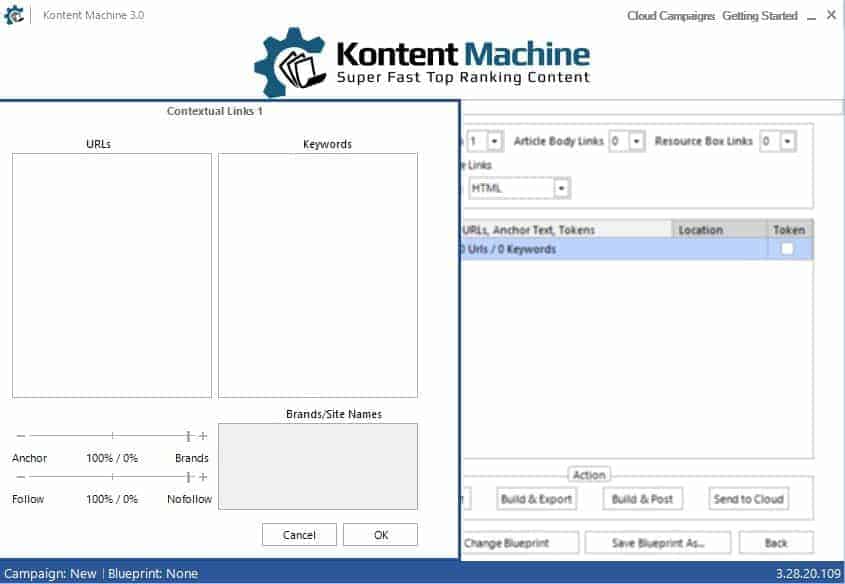Click the URLs, Anchor Text, Tokens column header
Image resolution: width=845 pixels, height=584 pixels.
pos(566,230)
